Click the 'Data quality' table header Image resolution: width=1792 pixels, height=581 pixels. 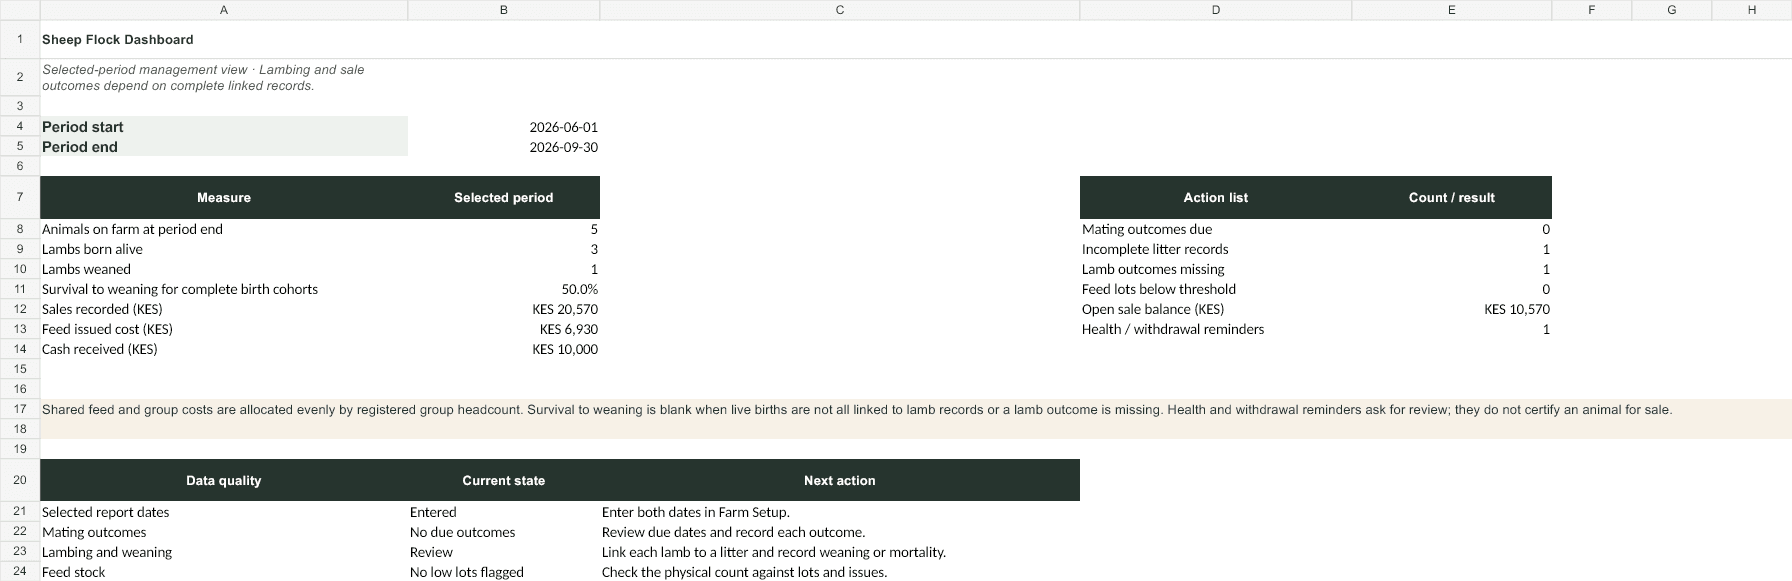(x=224, y=480)
